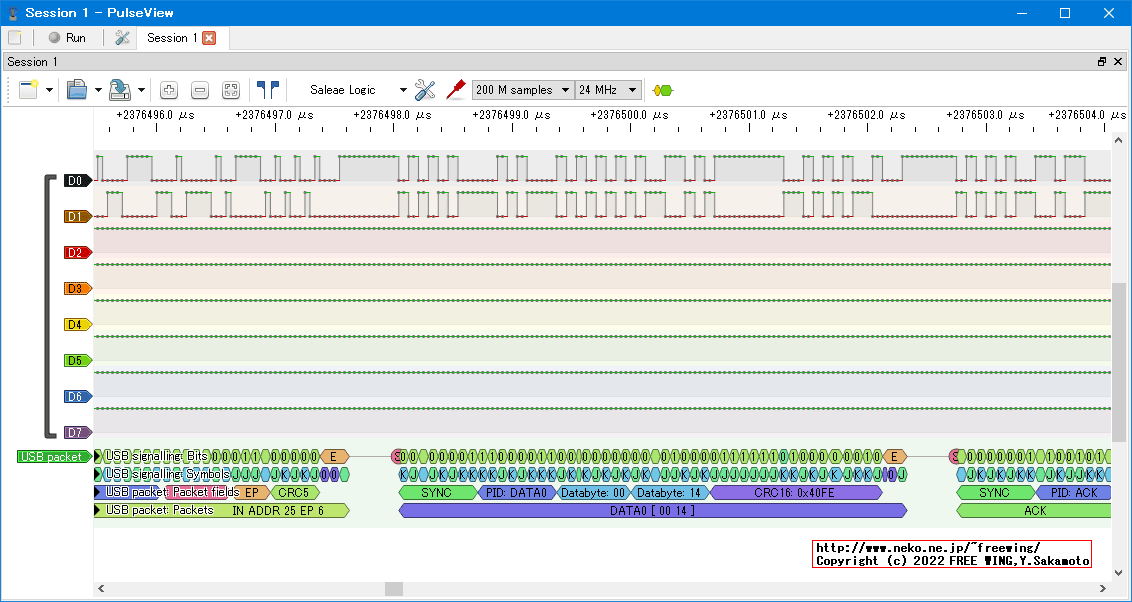Image resolution: width=1132 pixels, height=602 pixels.
Task: Click the zoom-to-fit icon
Action: (231, 90)
